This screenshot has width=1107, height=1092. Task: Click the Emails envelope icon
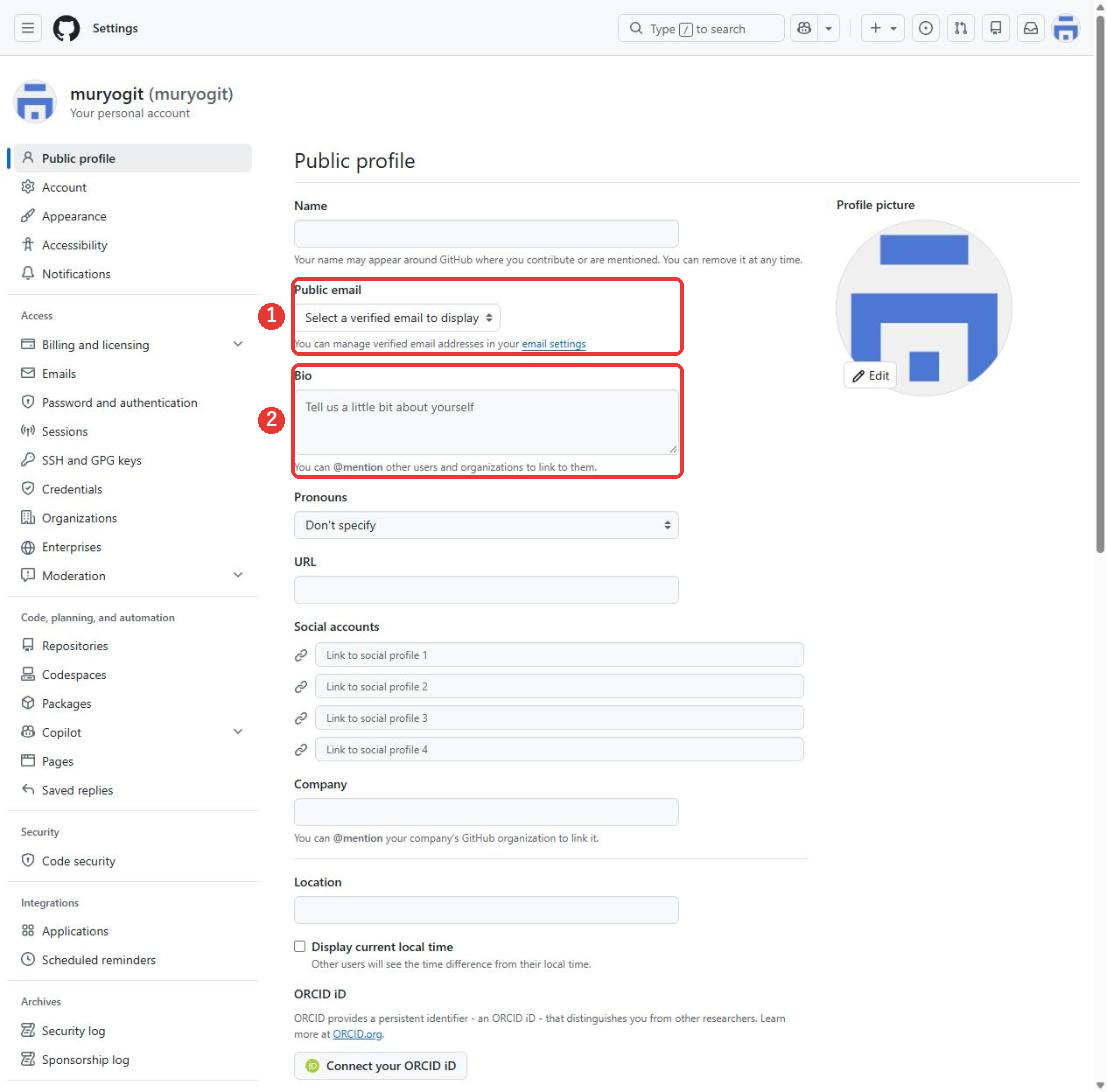28,373
